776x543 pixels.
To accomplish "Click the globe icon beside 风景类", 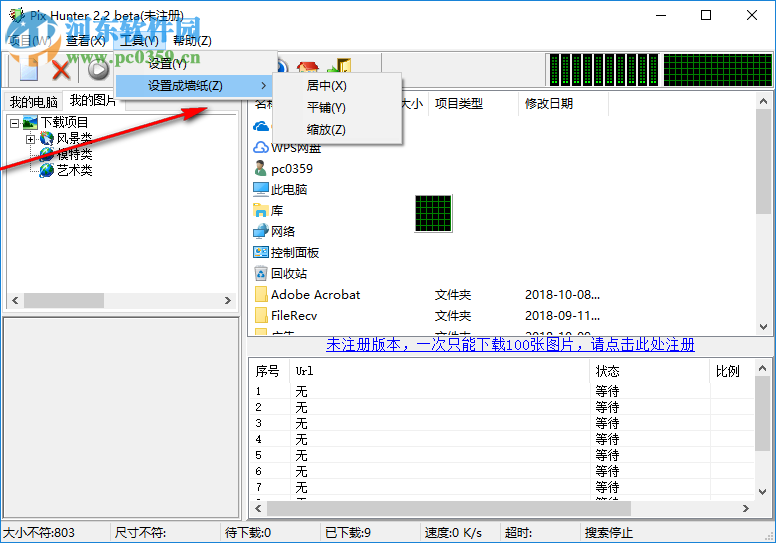I will coord(47,138).
